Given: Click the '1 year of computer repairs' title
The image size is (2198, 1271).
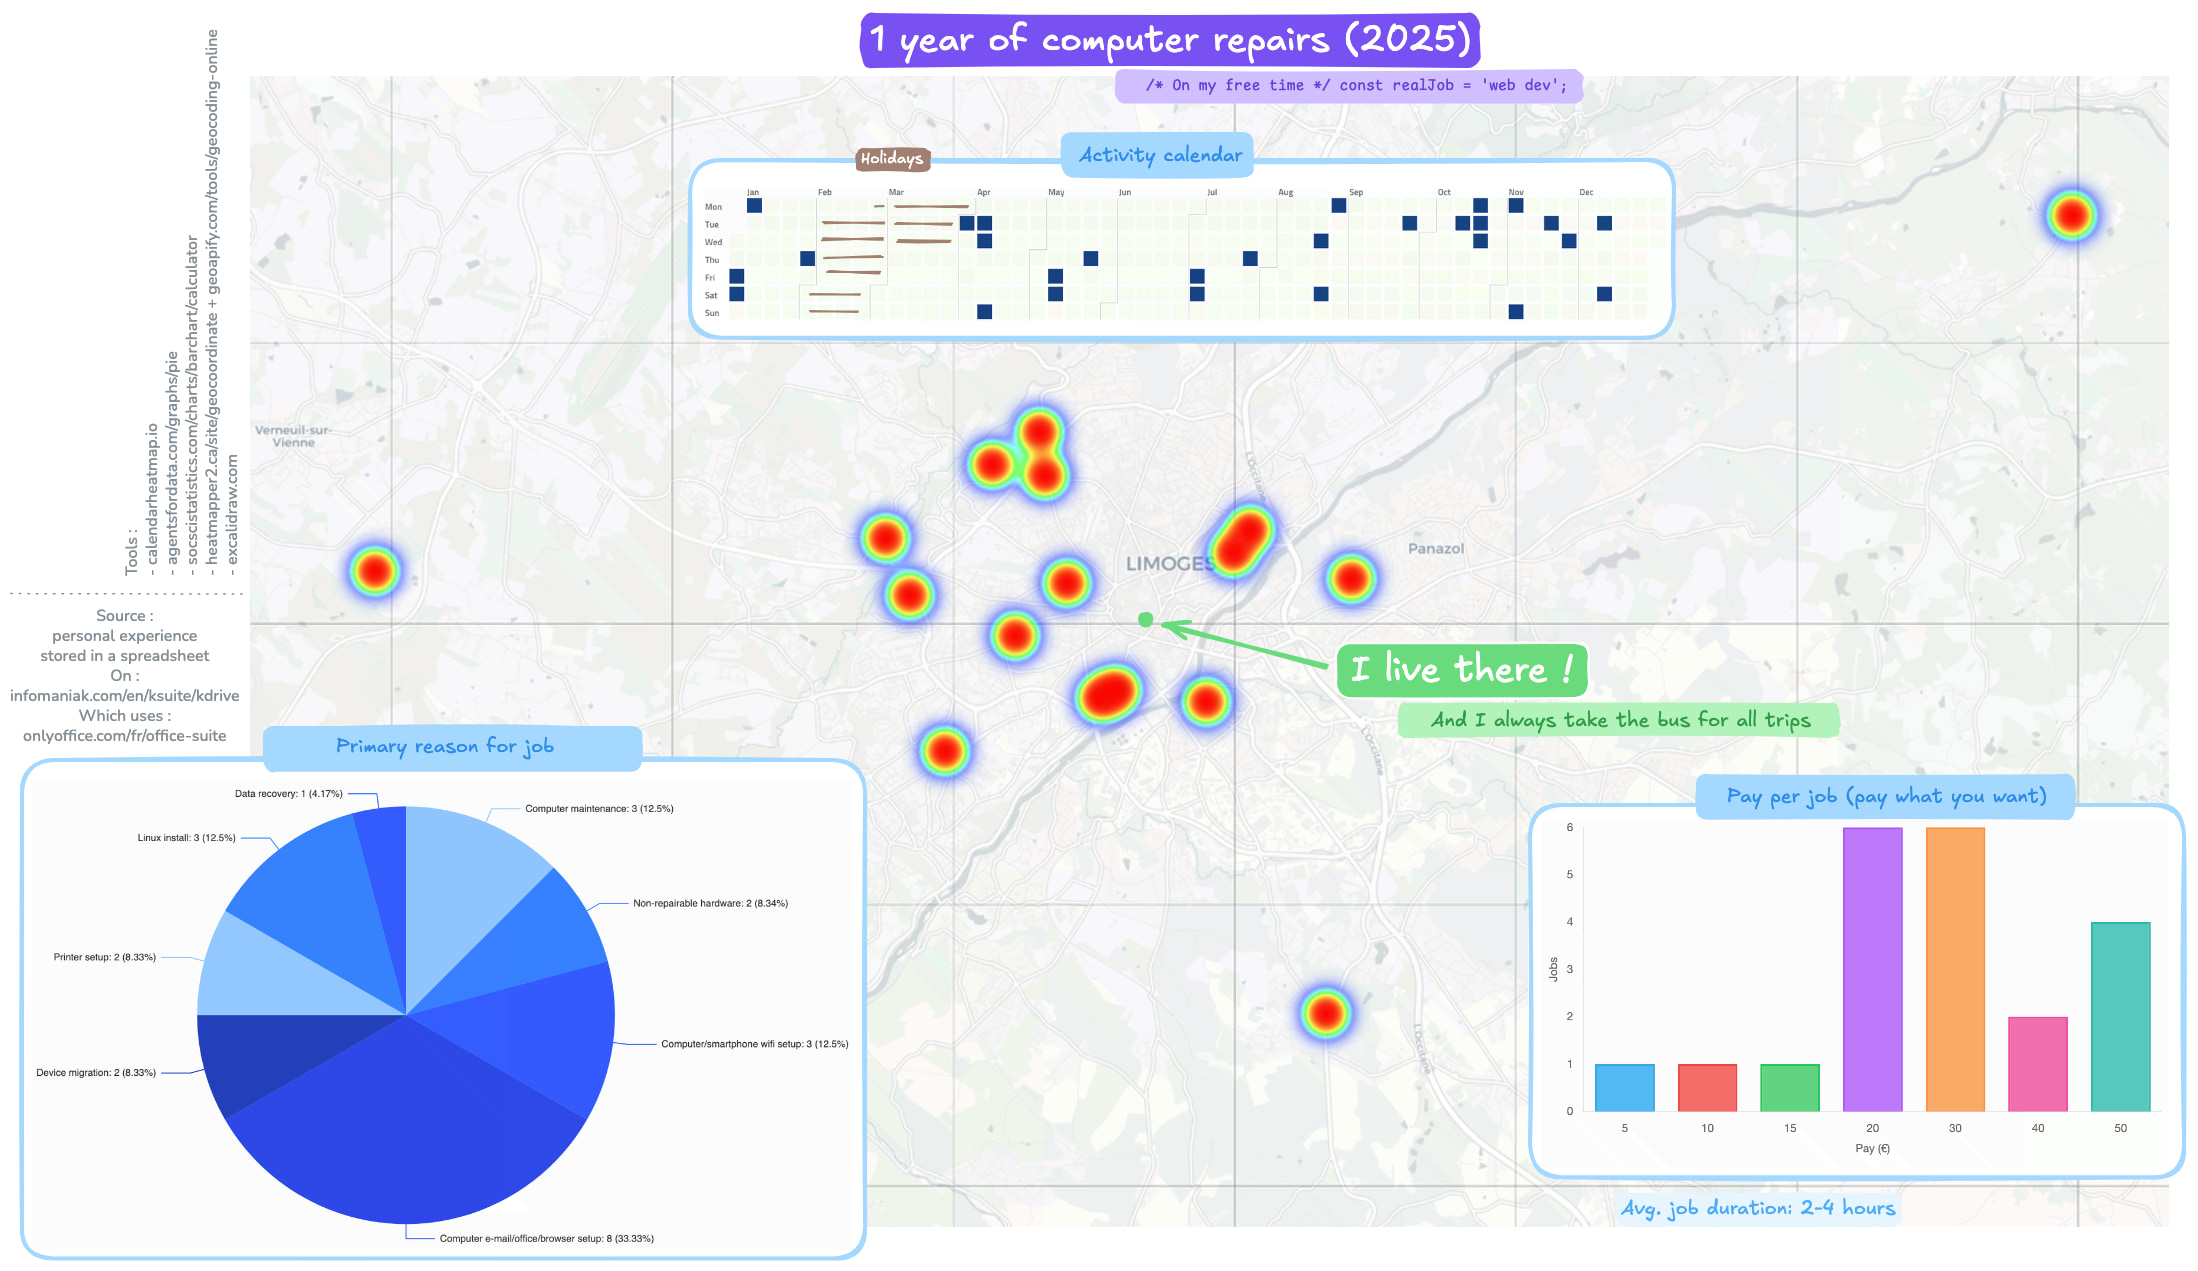Looking at the screenshot, I should (x=1169, y=40).
